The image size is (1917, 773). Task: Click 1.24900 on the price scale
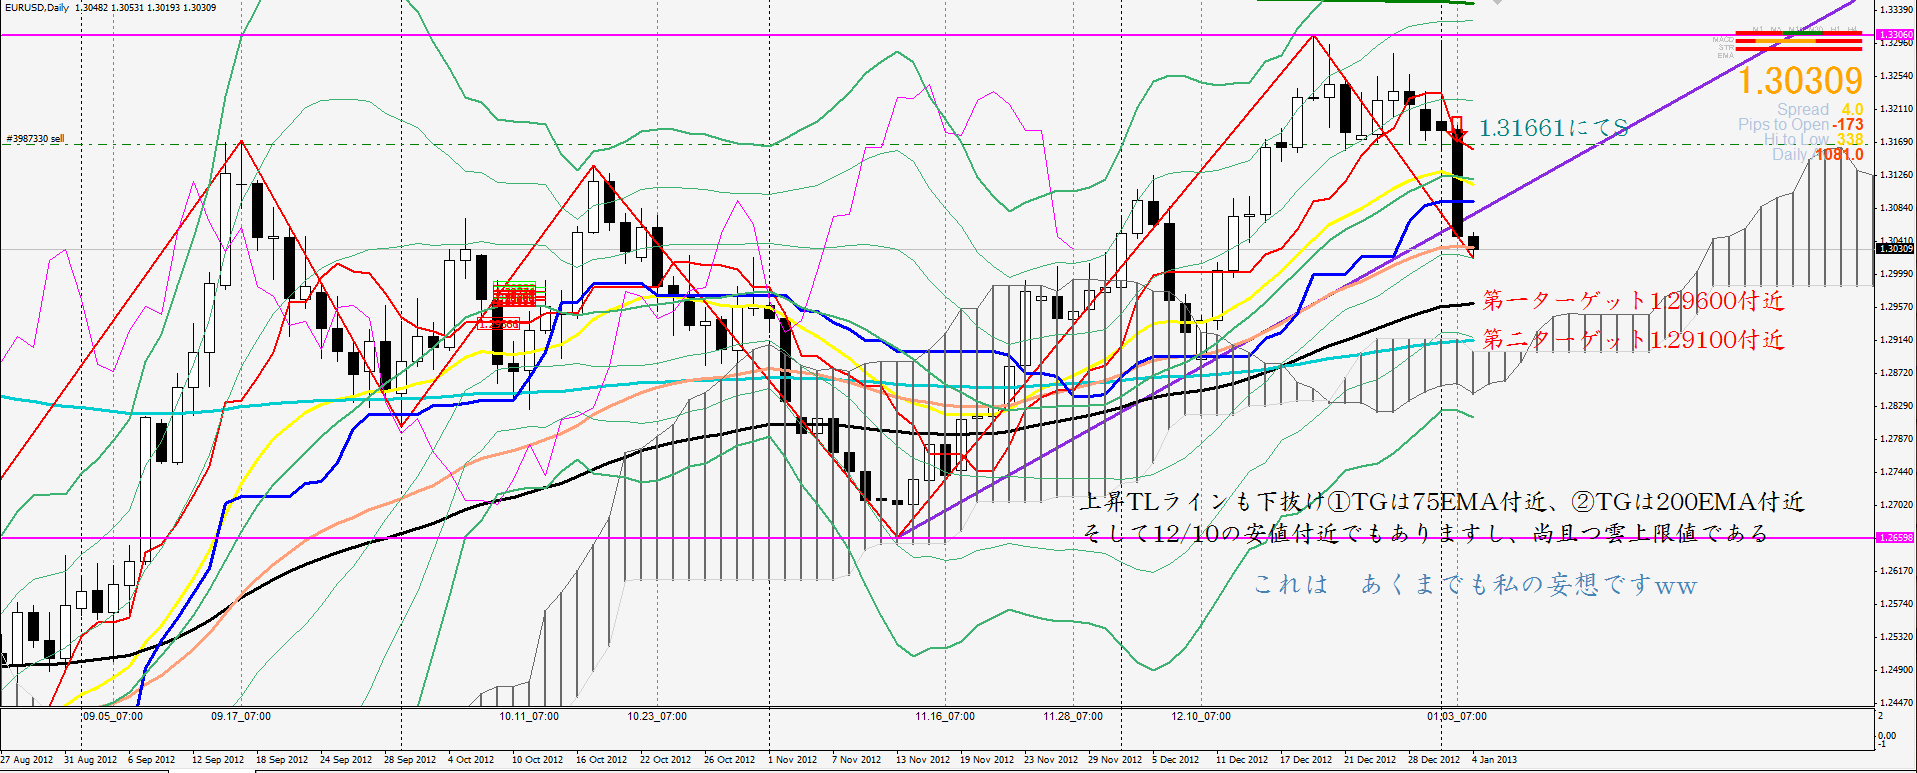pyautogui.click(x=1897, y=669)
